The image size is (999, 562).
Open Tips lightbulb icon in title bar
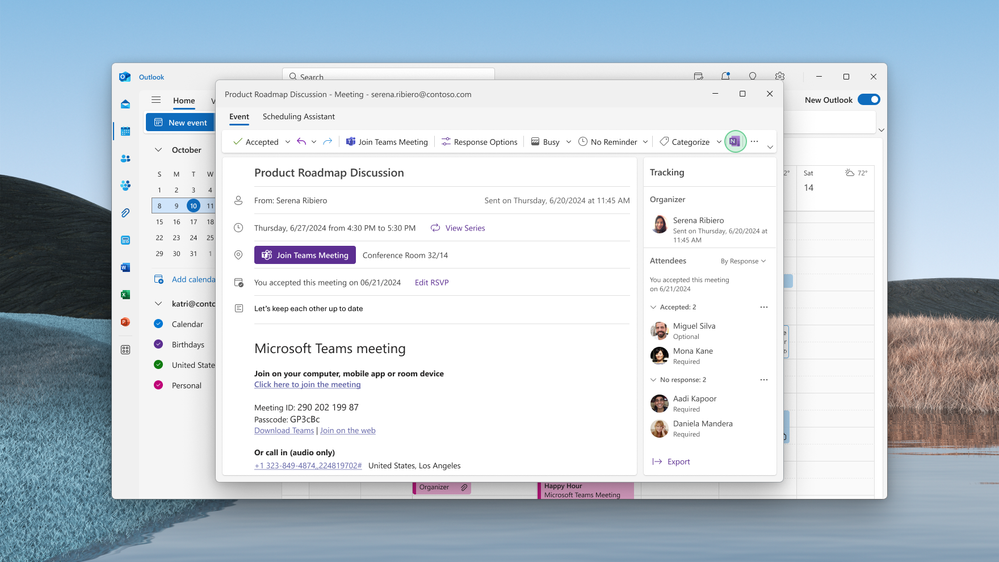coord(752,76)
